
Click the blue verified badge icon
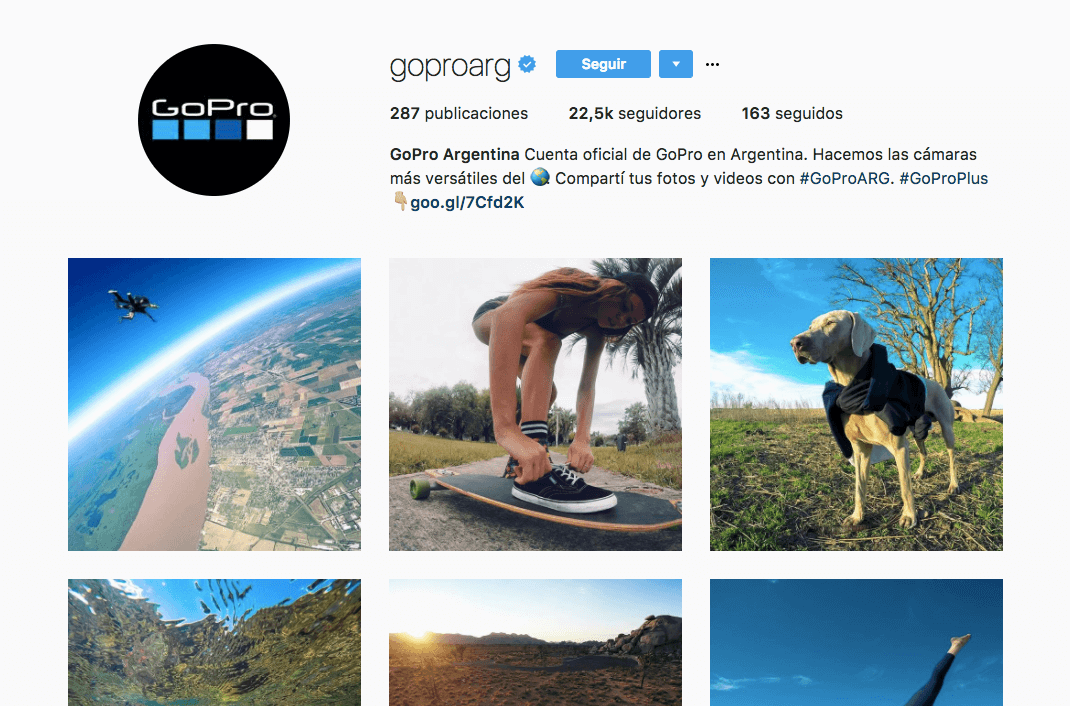527,64
